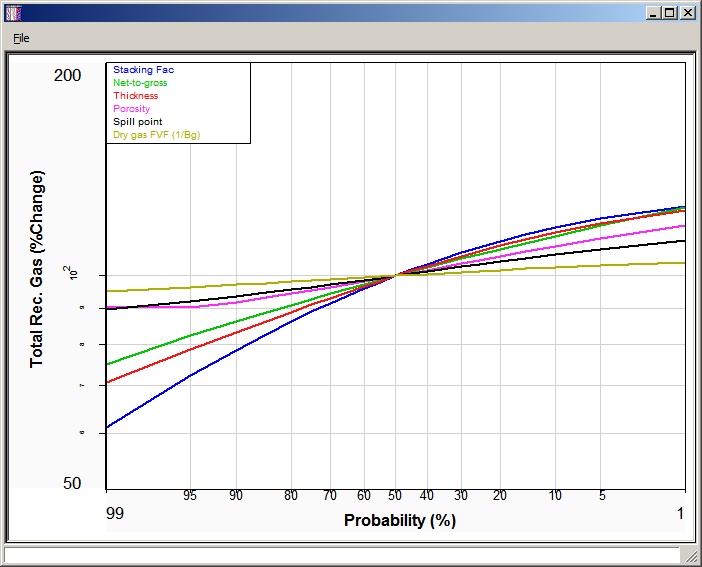Click the 200 label on vertical axis
This screenshot has width=702, height=567.
tap(68, 76)
